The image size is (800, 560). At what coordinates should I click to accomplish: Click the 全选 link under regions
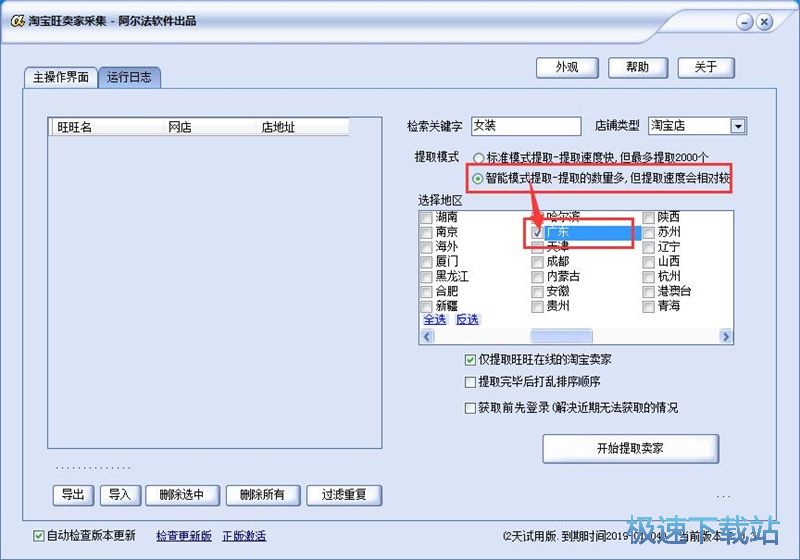tap(435, 320)
